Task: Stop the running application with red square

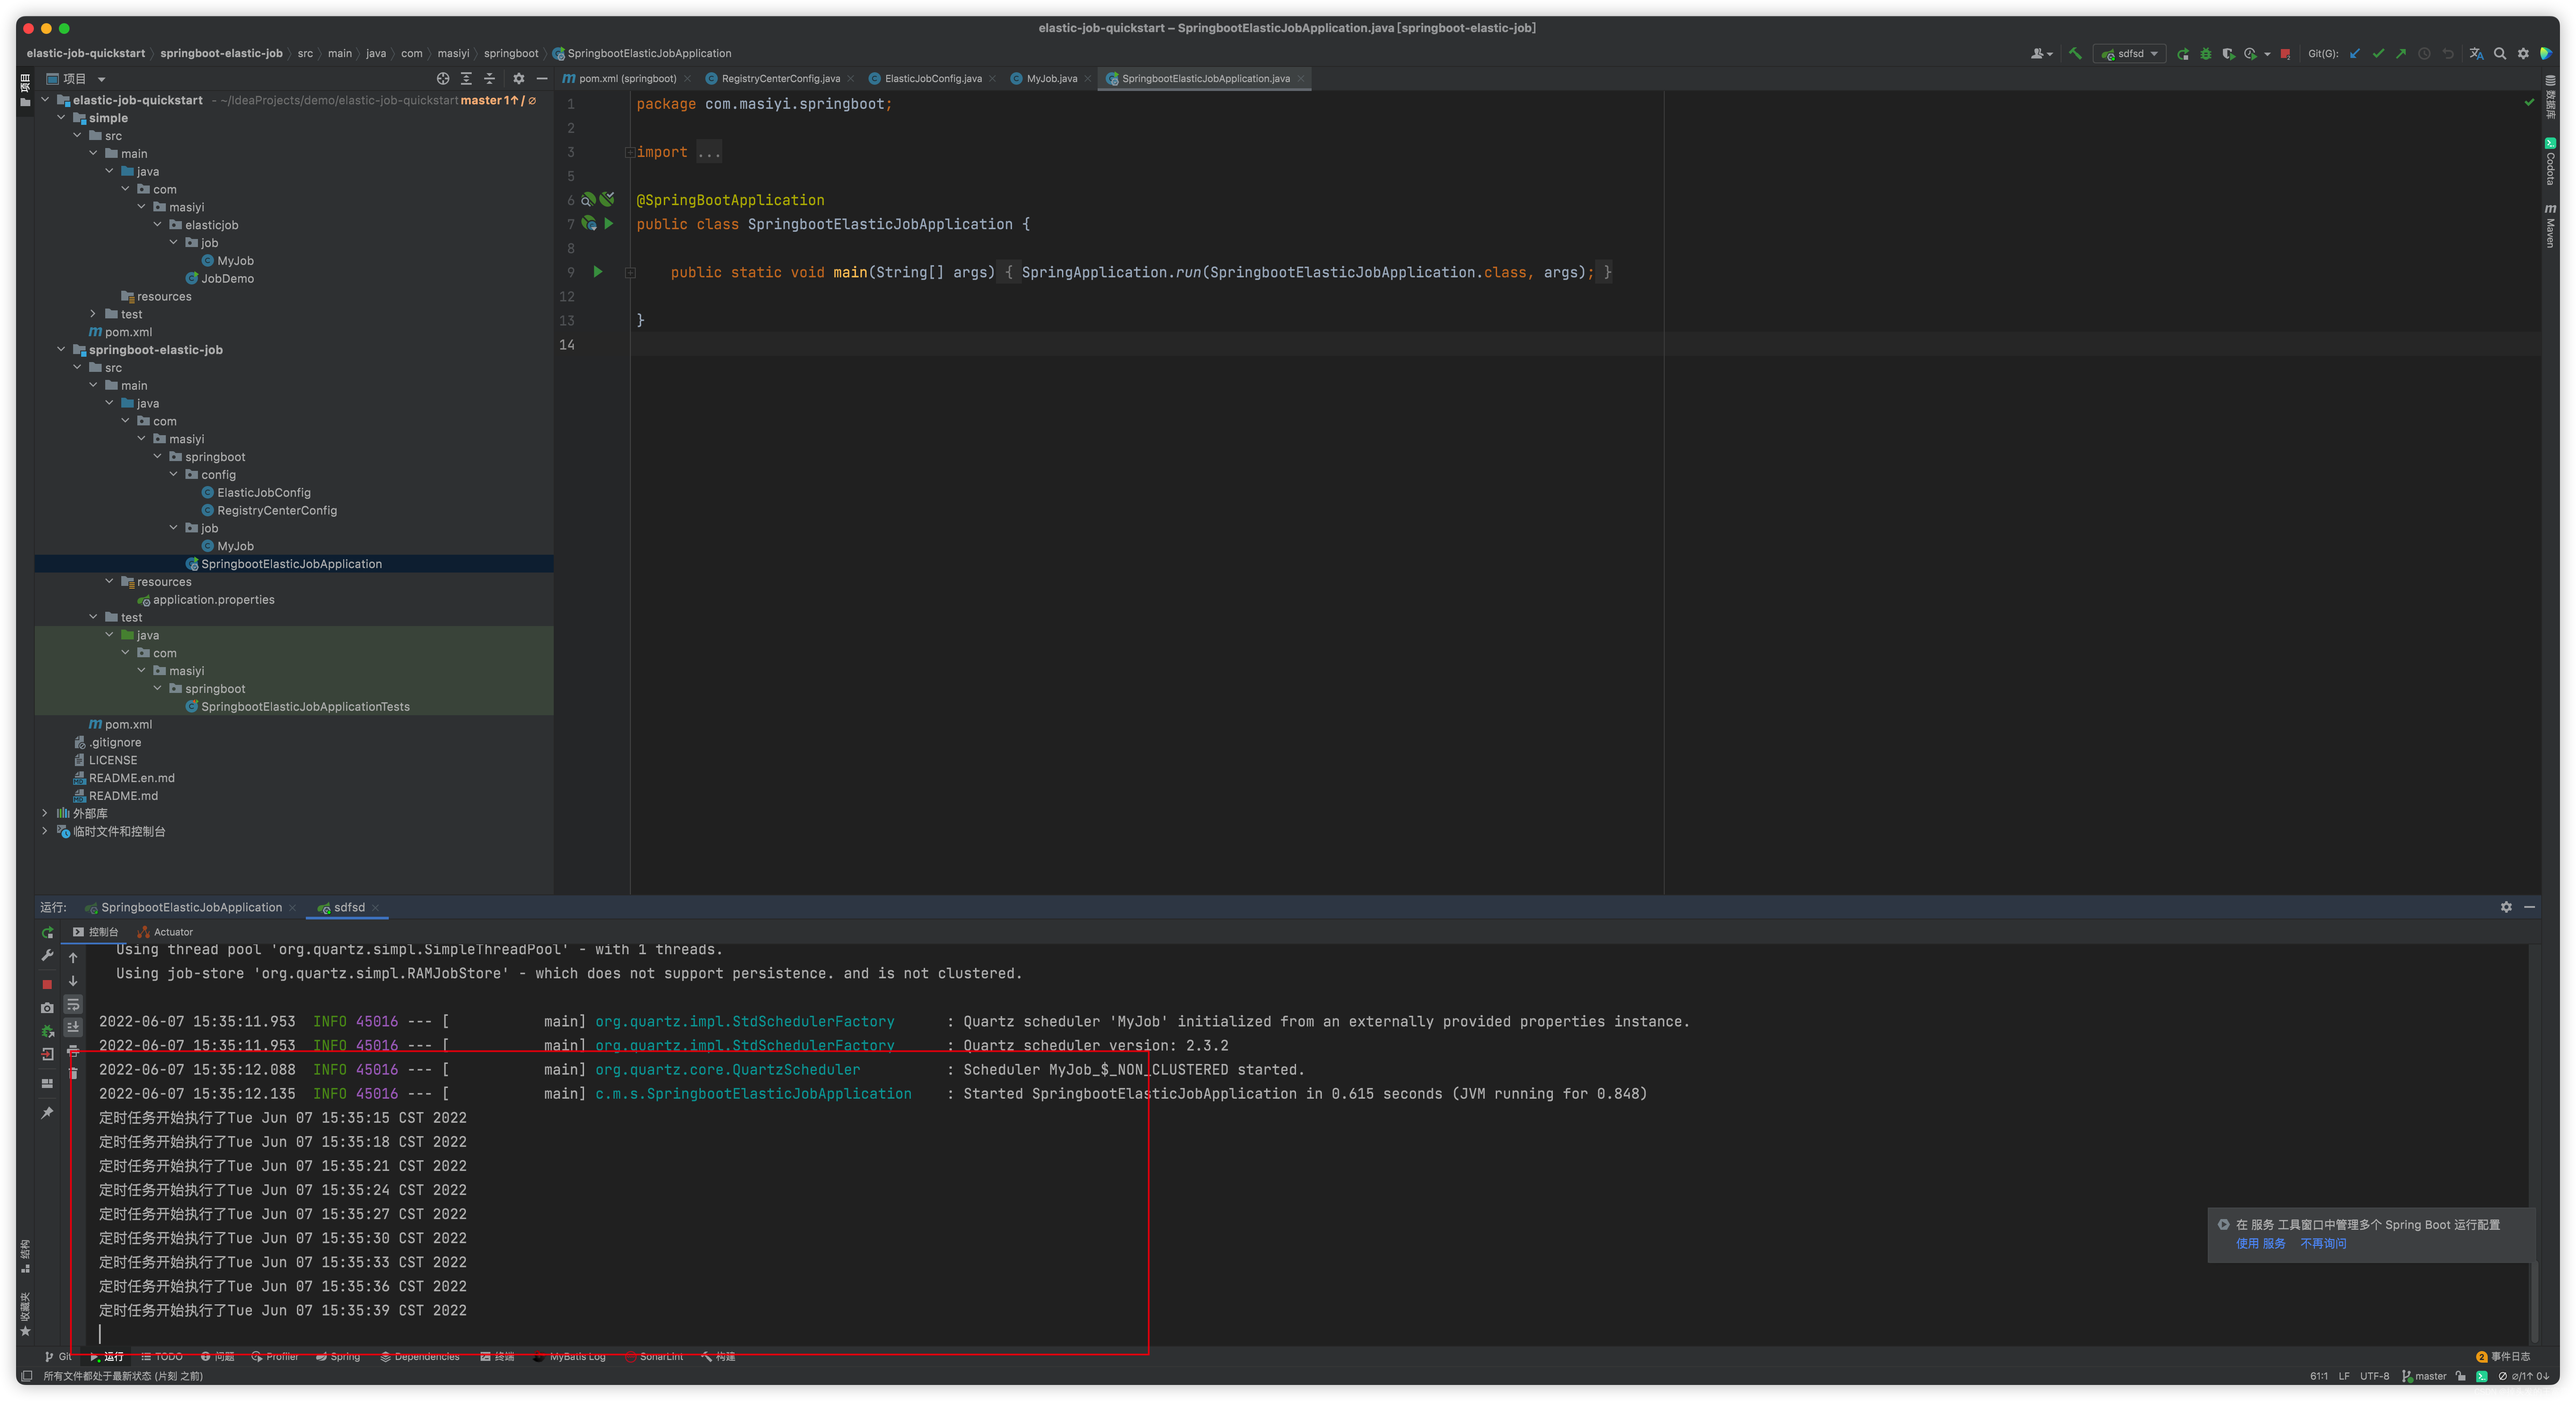Action: [2285, 54]
